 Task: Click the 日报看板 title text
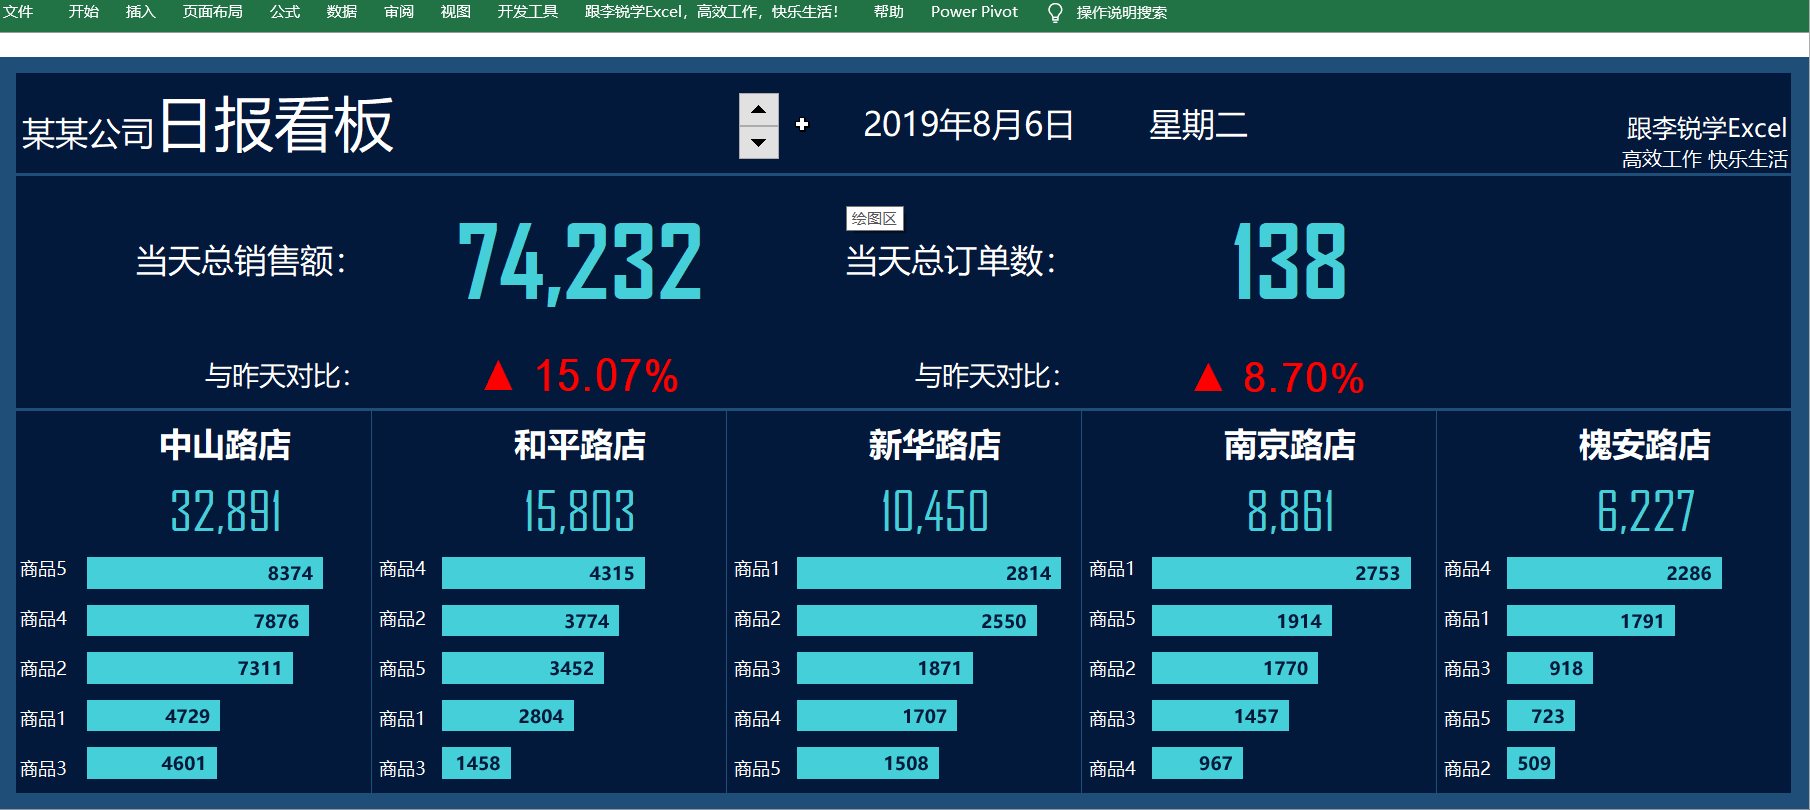point(276,125)
